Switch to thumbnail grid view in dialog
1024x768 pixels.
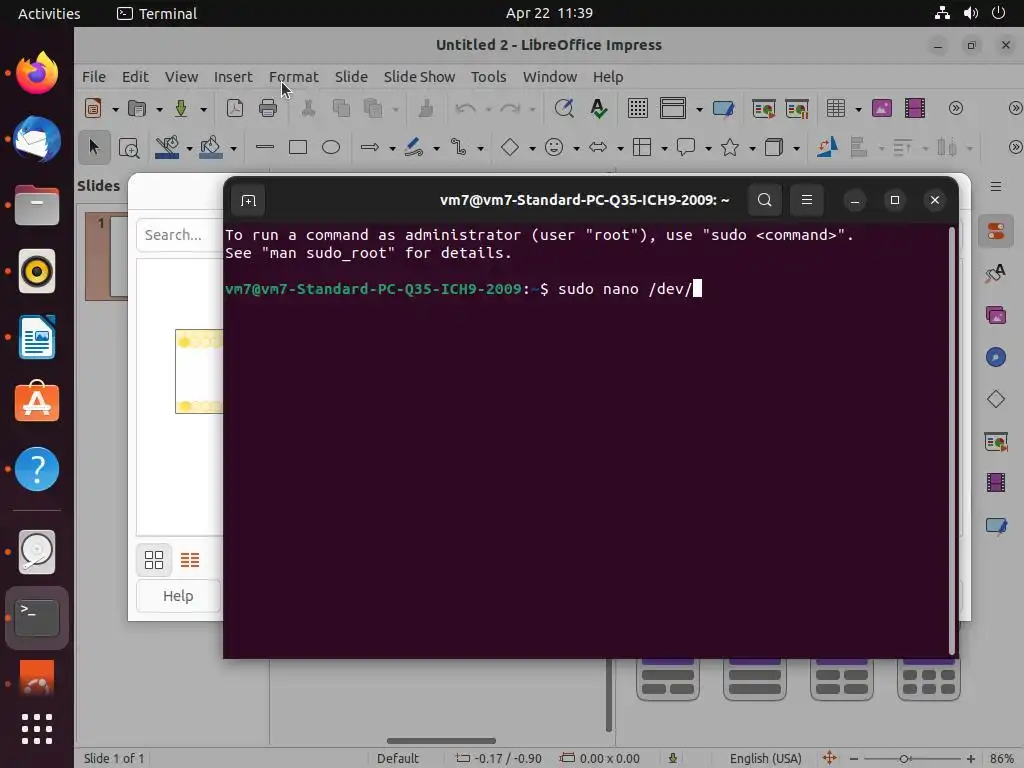click(154, 560)
